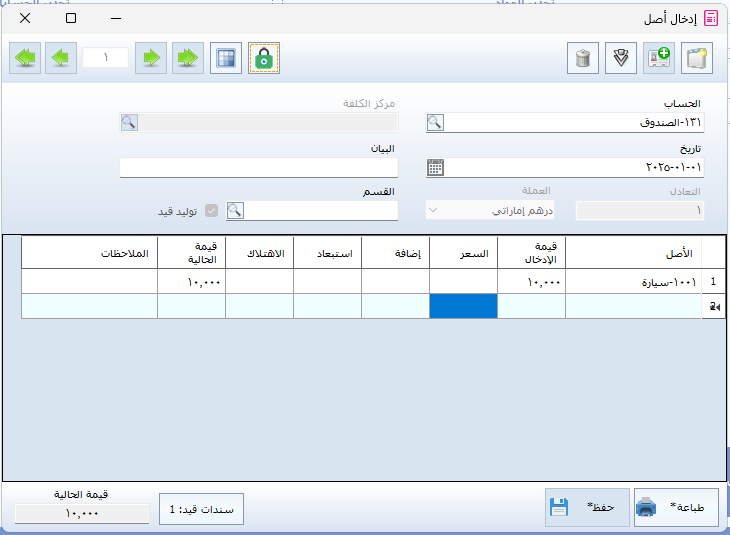
Task: Click the new document icon in toolbar
Action: coord(698,58)
